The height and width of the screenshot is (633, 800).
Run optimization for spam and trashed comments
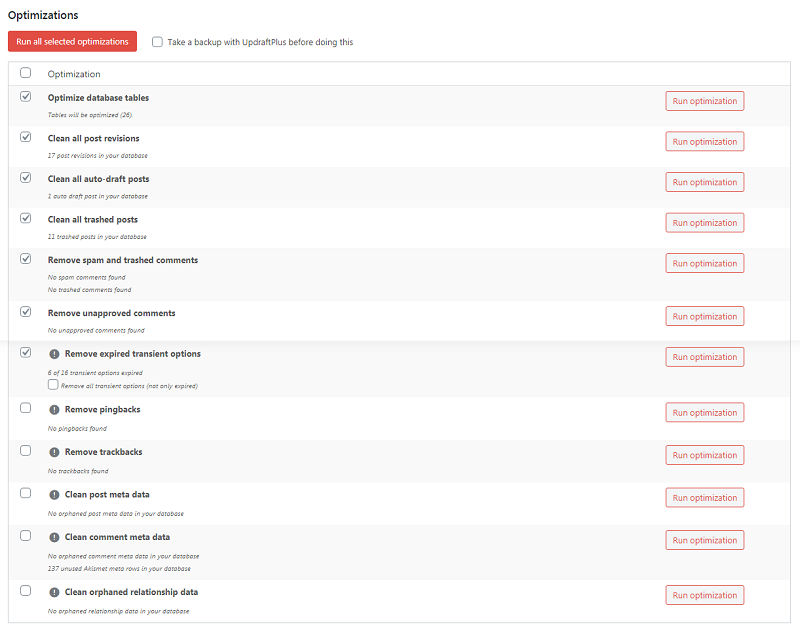click(x=705, y=263)
